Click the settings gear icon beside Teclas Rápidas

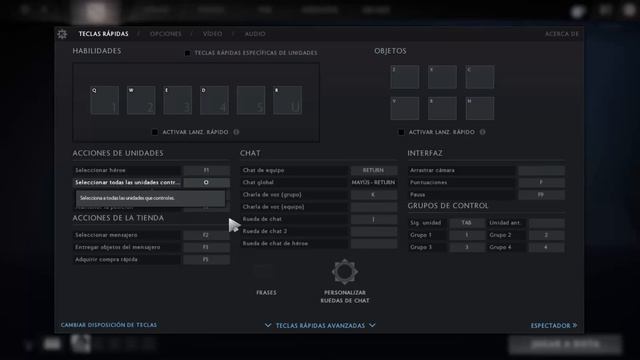(62, 34)
